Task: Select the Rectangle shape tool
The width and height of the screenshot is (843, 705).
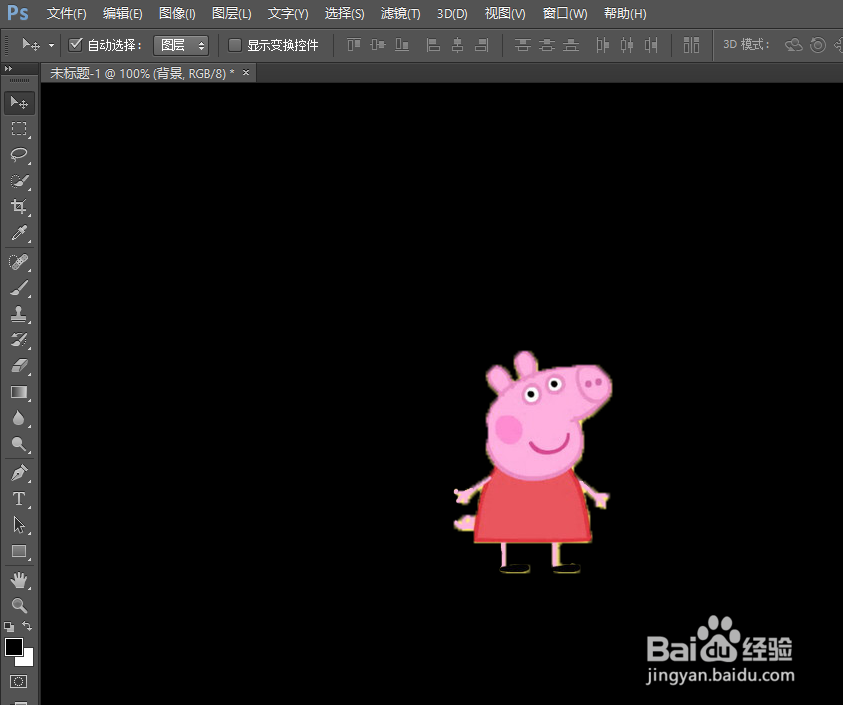Action: (19, 551)
